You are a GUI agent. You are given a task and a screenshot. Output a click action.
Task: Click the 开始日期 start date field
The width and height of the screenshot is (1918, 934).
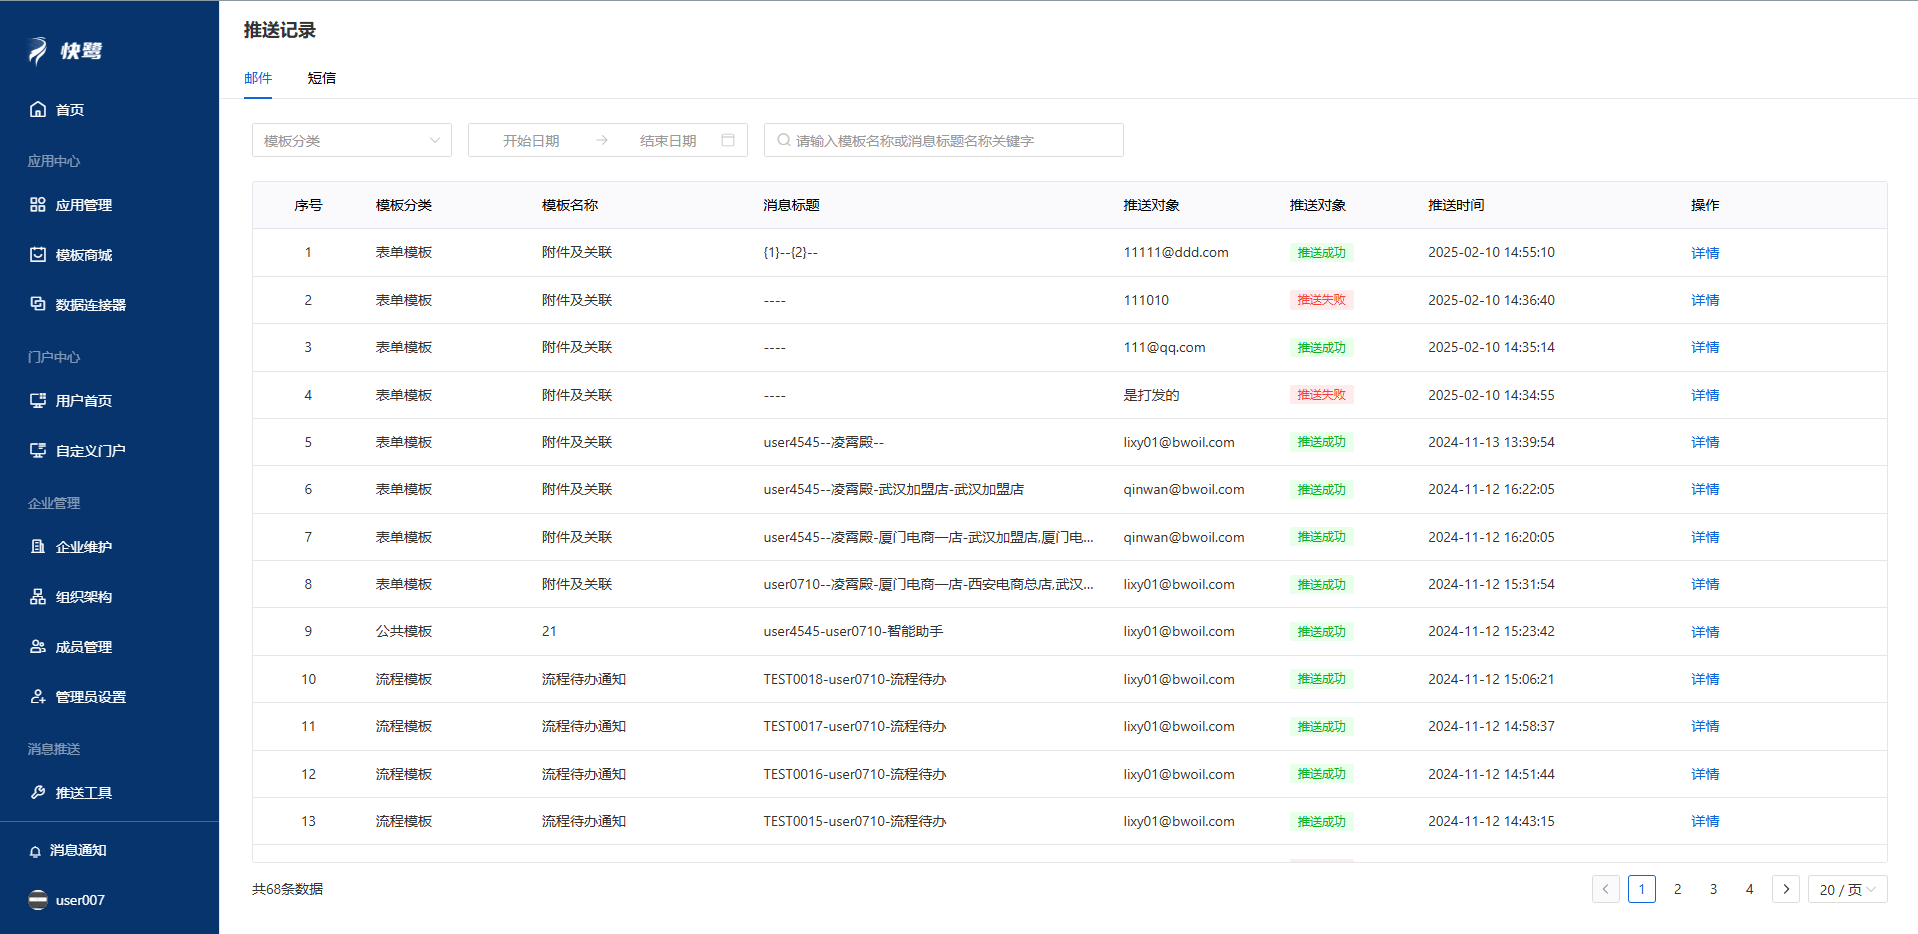click(531, 140)
